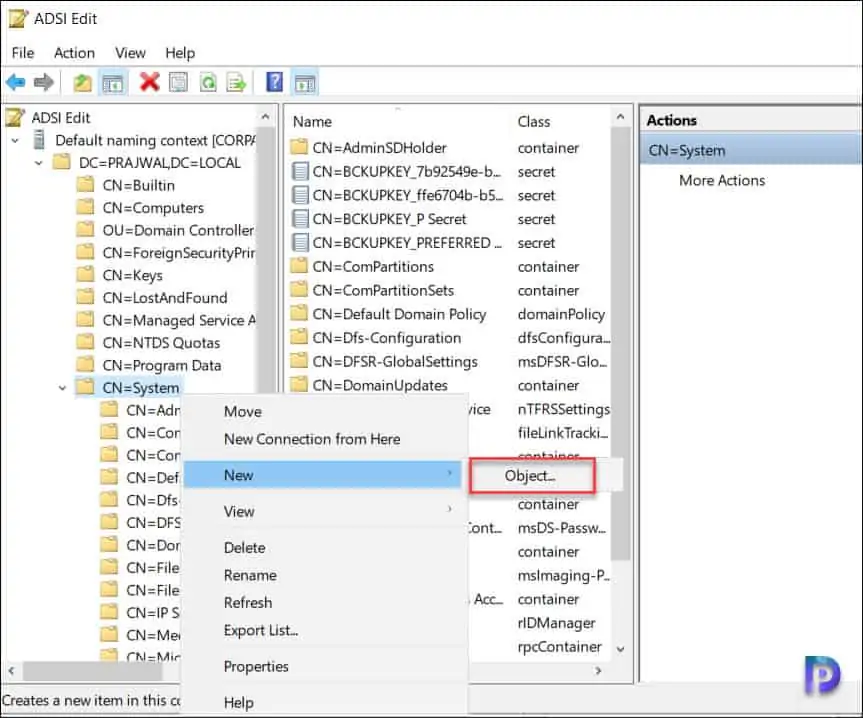Click the CN=AdminSDHolder folder icon in list

click(299, 147)
